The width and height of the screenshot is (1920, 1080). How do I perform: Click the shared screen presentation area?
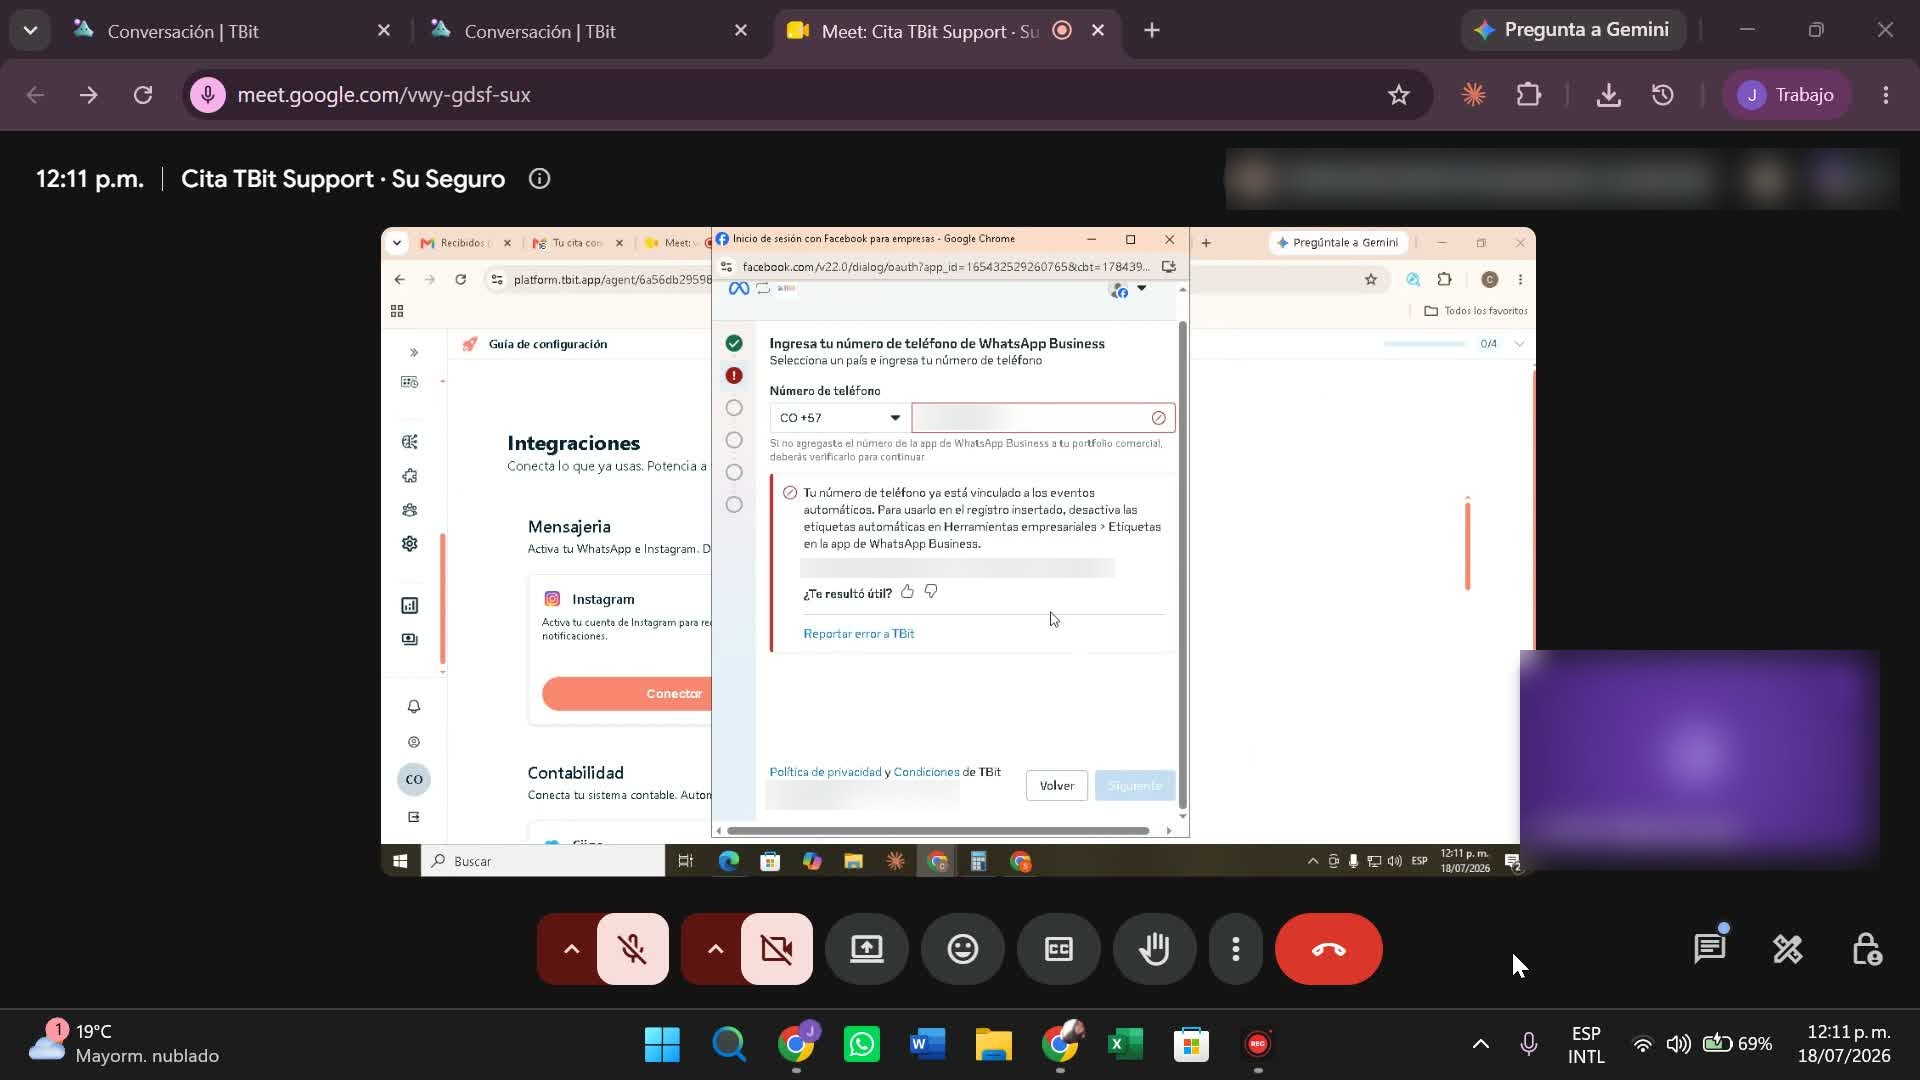pyautogui.click(x=958, y=552)
